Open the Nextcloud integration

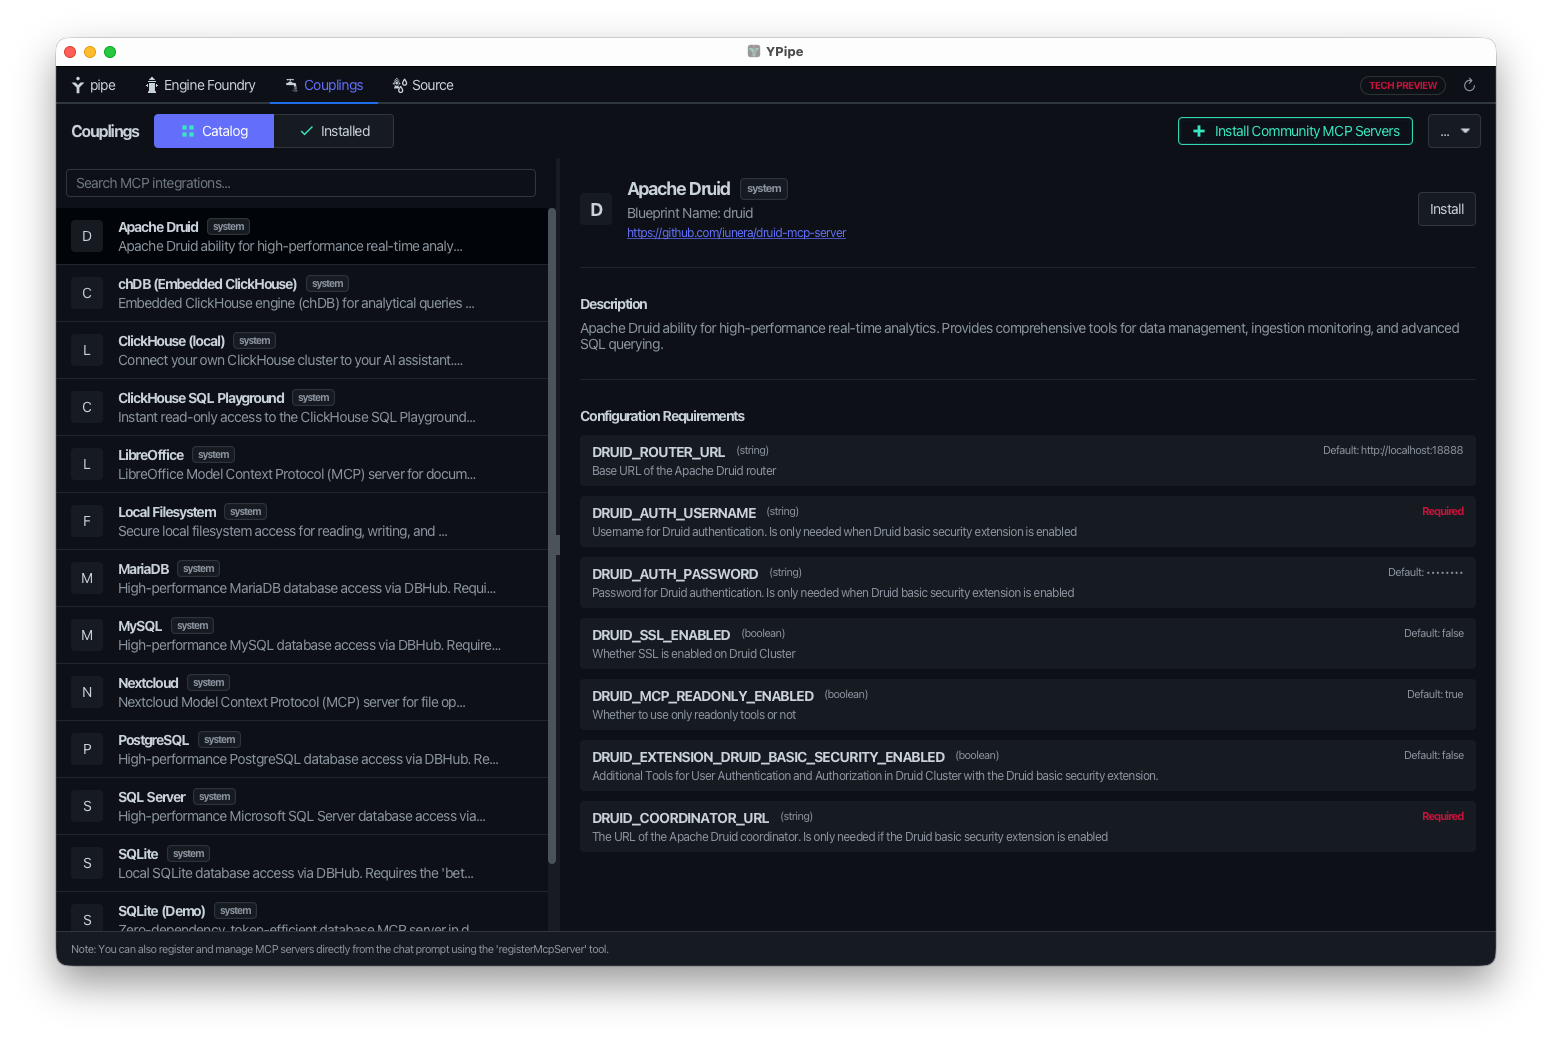pos(302,692)
